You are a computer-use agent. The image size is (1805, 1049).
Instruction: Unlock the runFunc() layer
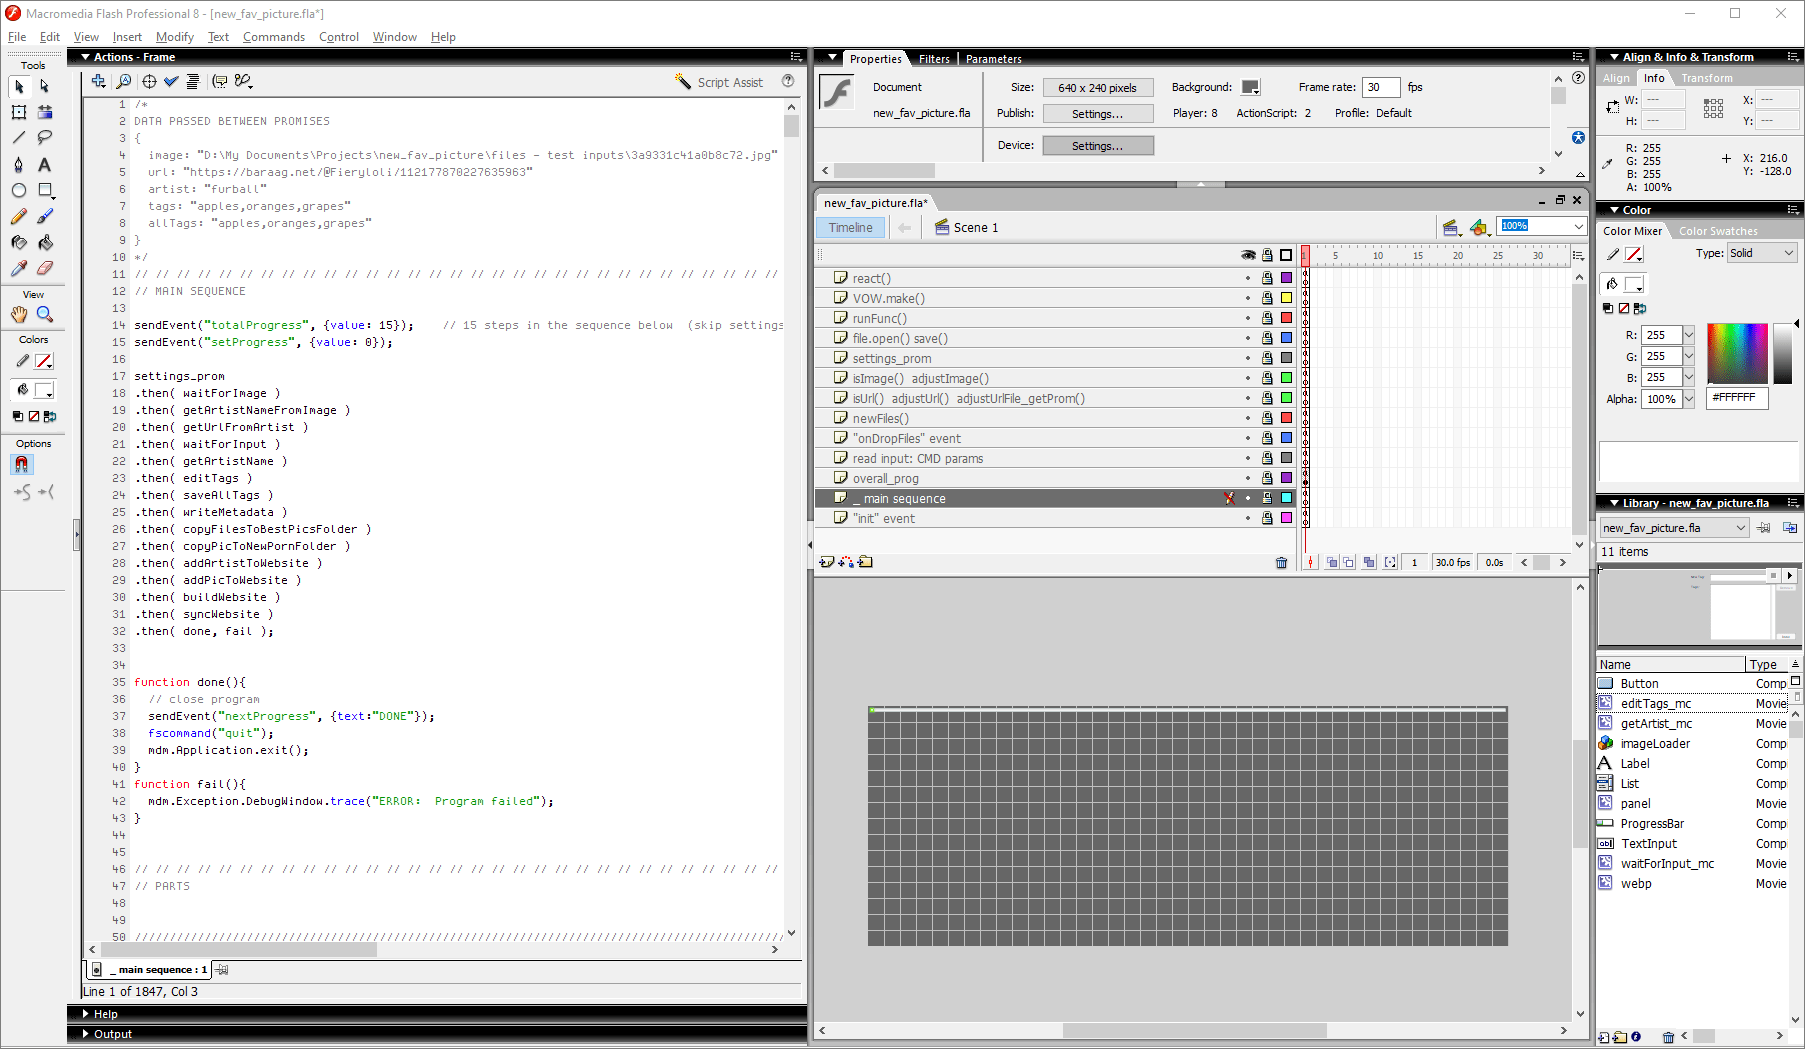tap(1267, 318)
